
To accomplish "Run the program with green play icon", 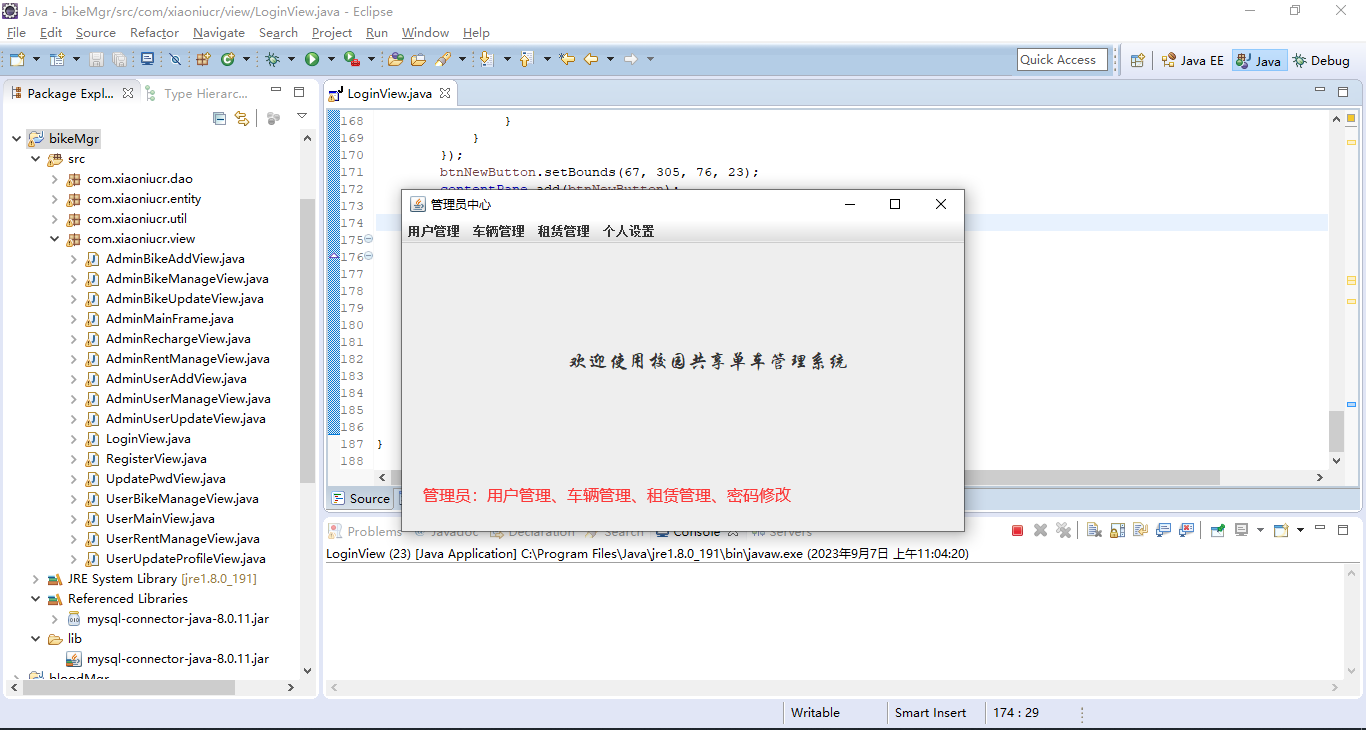I will 312,59.
